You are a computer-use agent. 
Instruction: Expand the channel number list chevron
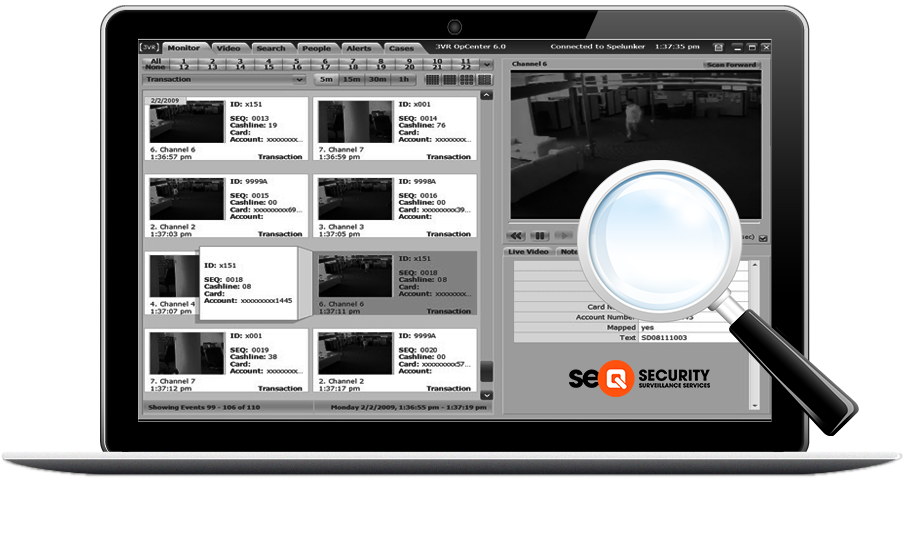click(x=486, y=64)
